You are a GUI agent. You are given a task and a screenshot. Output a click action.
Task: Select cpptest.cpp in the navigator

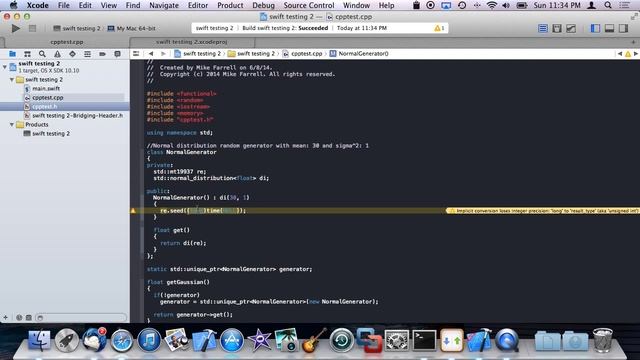click(47, 98)
